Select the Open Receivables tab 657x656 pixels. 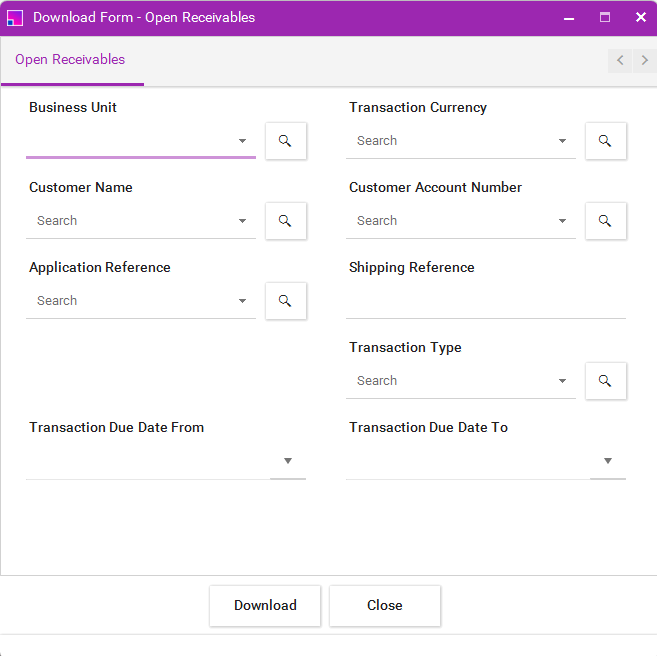pyautogui.click(x=70, y=60)
